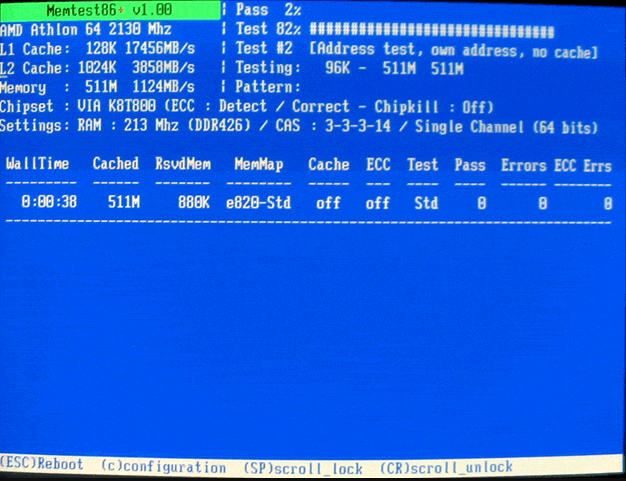Click the Std test value
The width and height of the screenshot is (626, 481).
tap(426, 204)
